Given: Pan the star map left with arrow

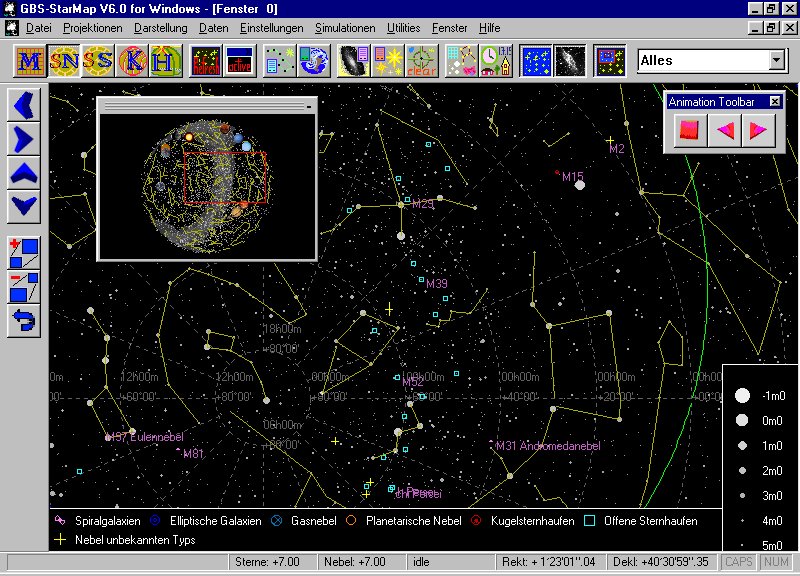Looking at the screenshot, I should pyautogui.click(x=24, y=103).
